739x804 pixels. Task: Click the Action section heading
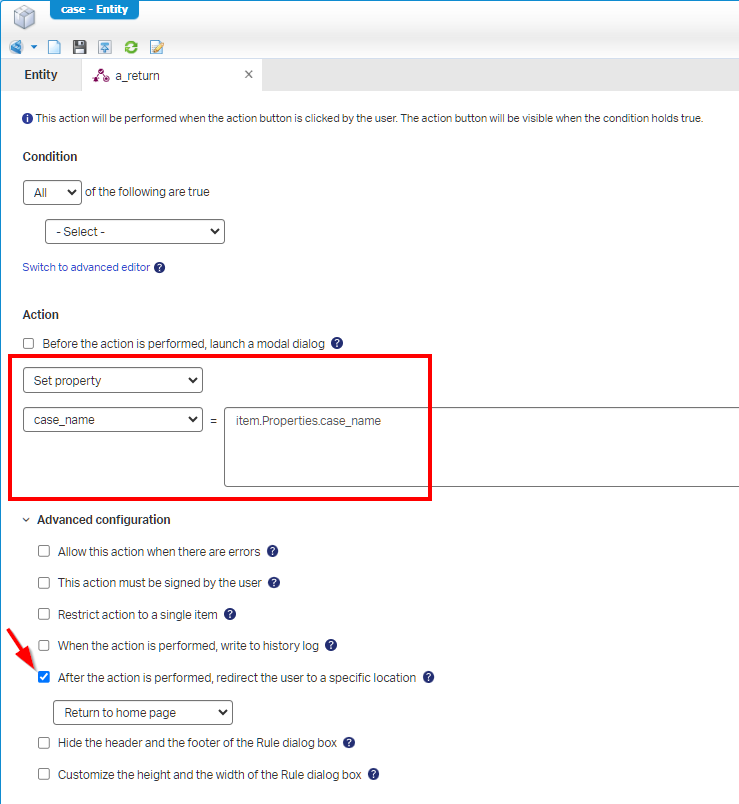coord(41,315)
